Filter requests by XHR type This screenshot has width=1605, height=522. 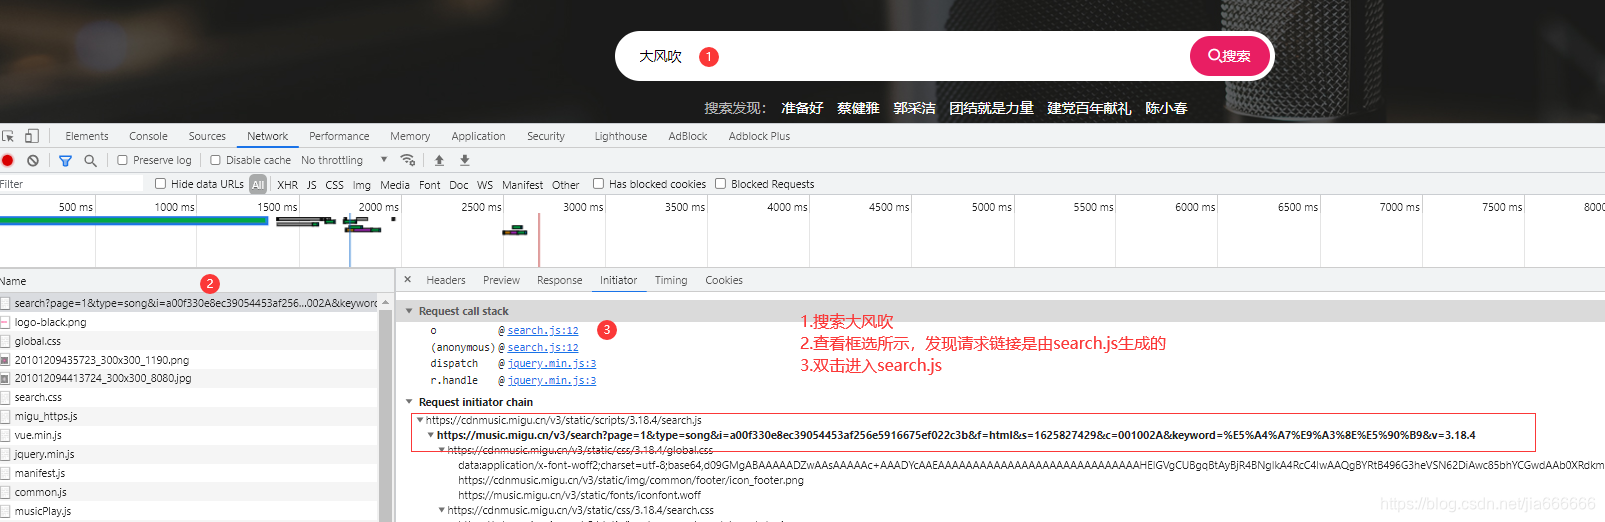pyautogui.click(x=287, y=185)
